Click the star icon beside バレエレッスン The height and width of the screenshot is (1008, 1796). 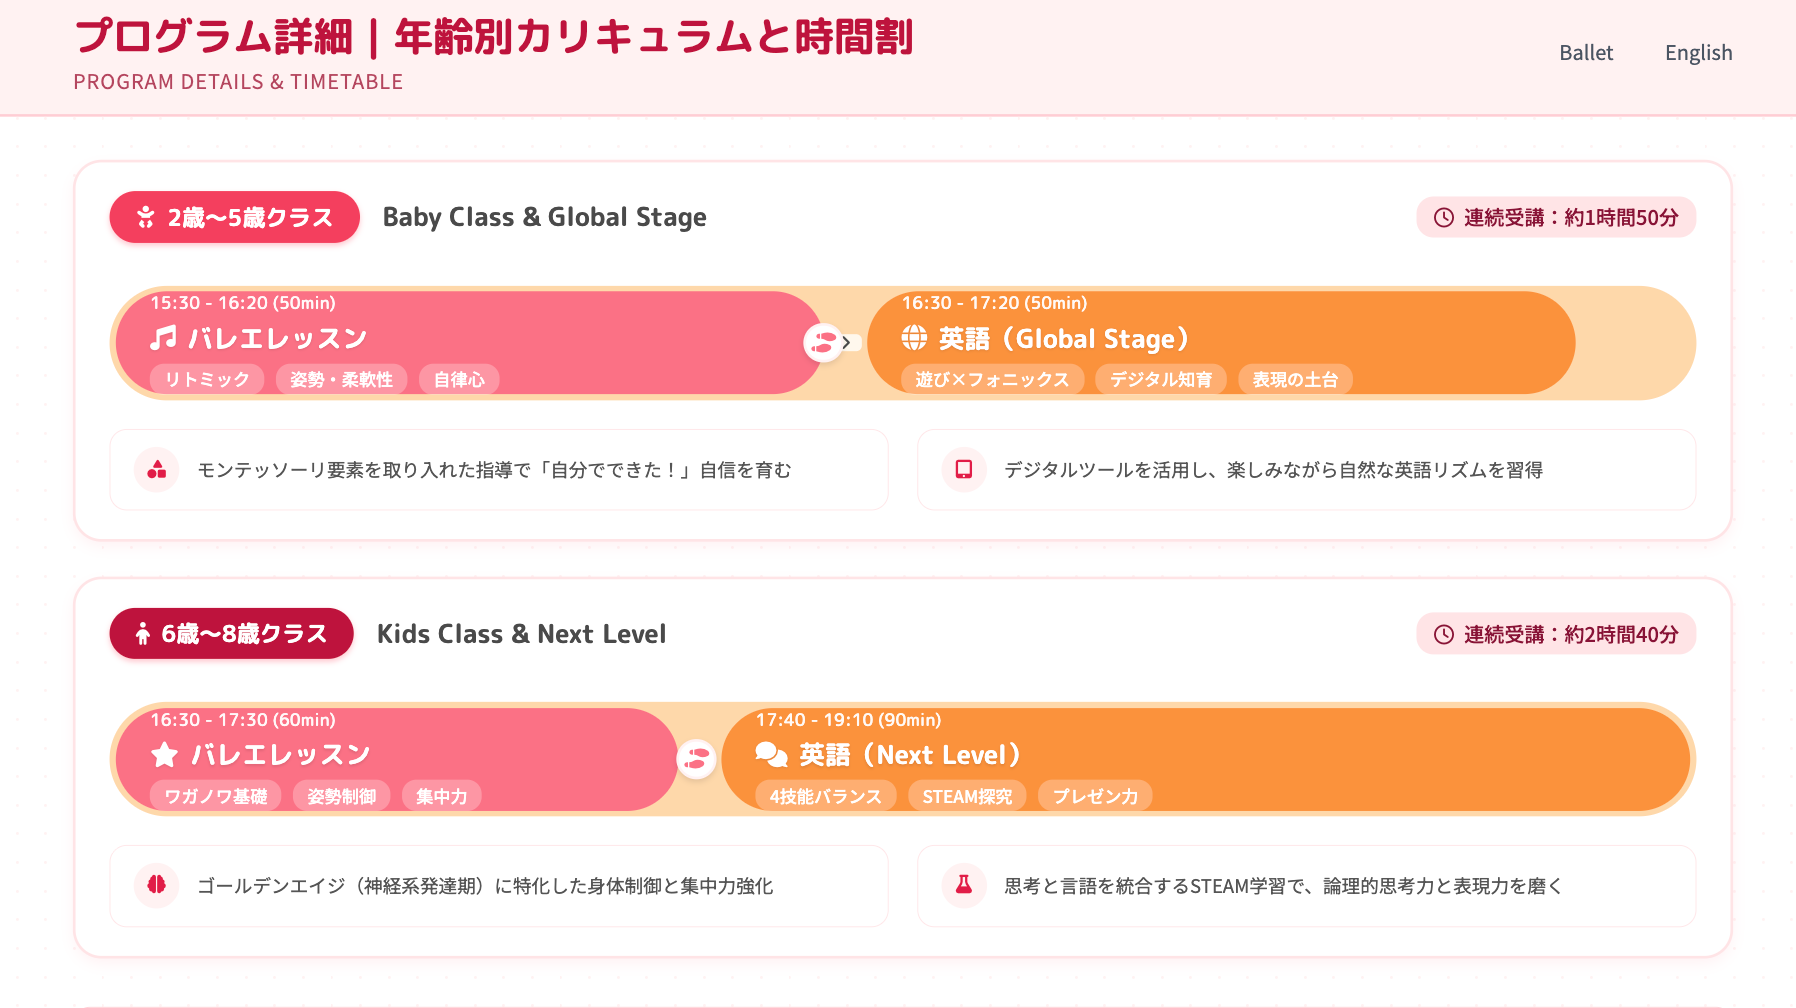[164, 755]
